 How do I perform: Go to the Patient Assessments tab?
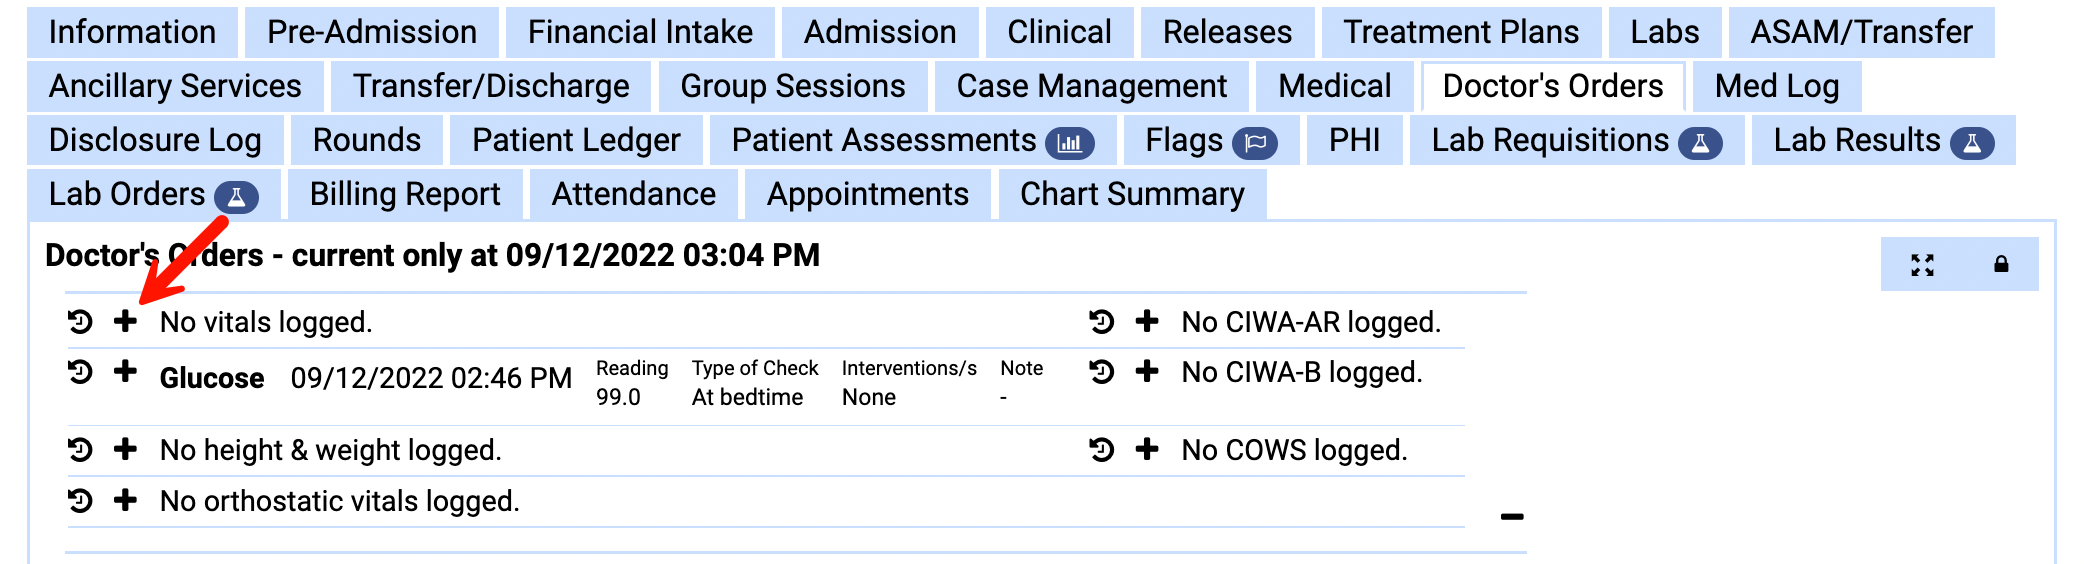tap(912, 141)
